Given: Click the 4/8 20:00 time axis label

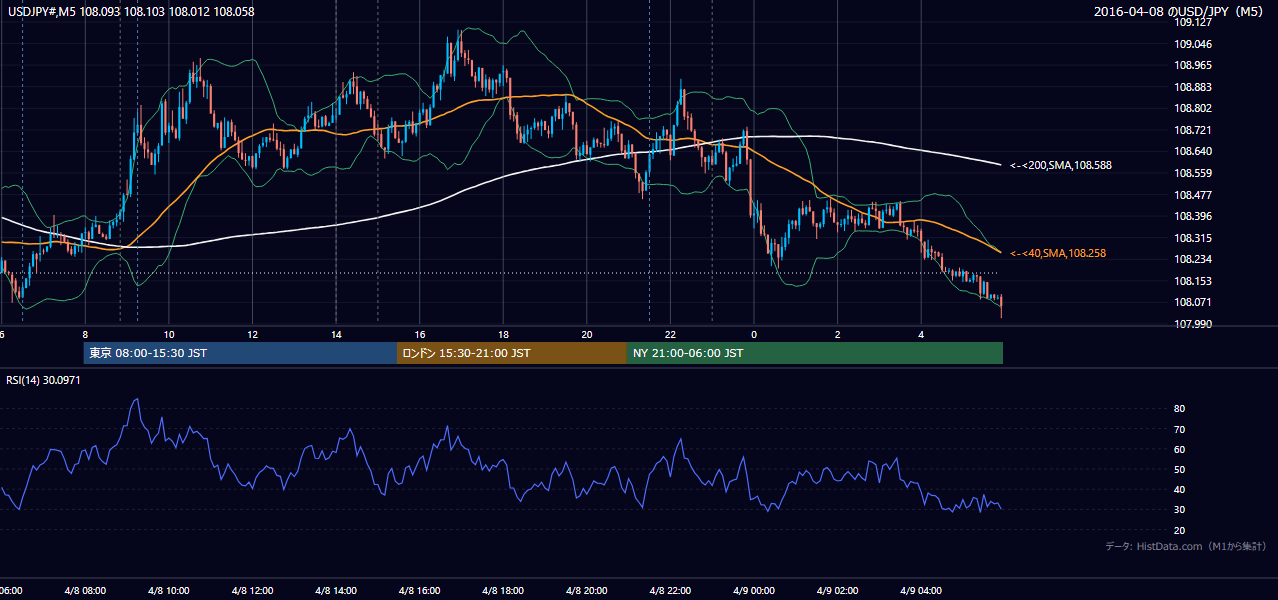Looking at the screenshot, I should (x=586, y=590).
